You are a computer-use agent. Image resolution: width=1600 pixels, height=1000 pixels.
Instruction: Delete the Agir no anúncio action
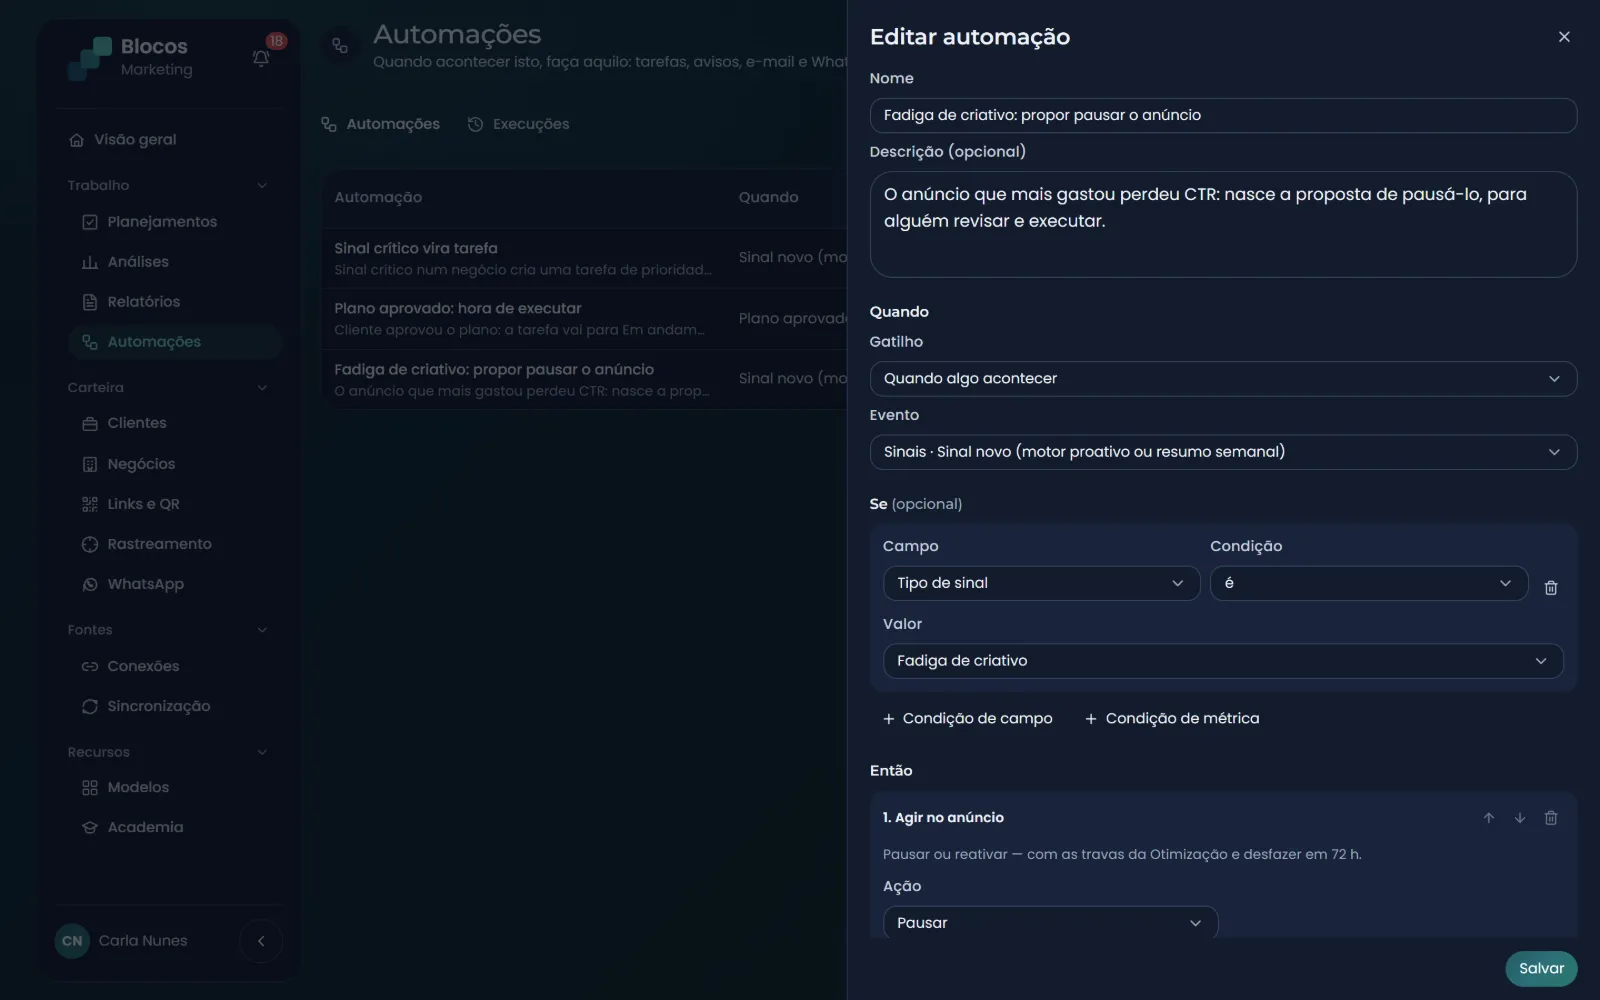tap(1551, 818)
